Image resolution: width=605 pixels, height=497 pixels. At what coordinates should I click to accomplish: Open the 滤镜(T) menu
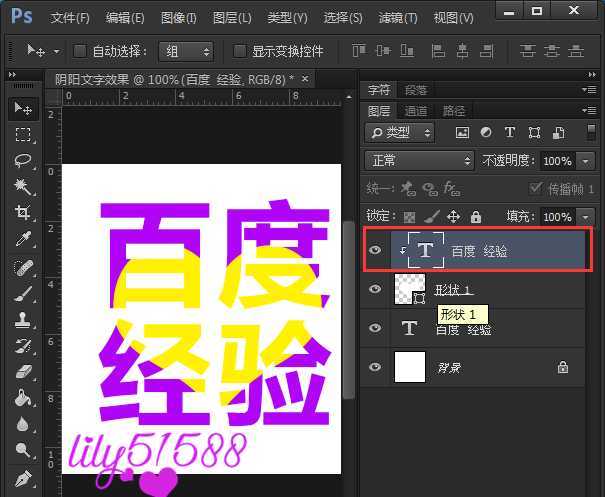click(x=397, y=18)
